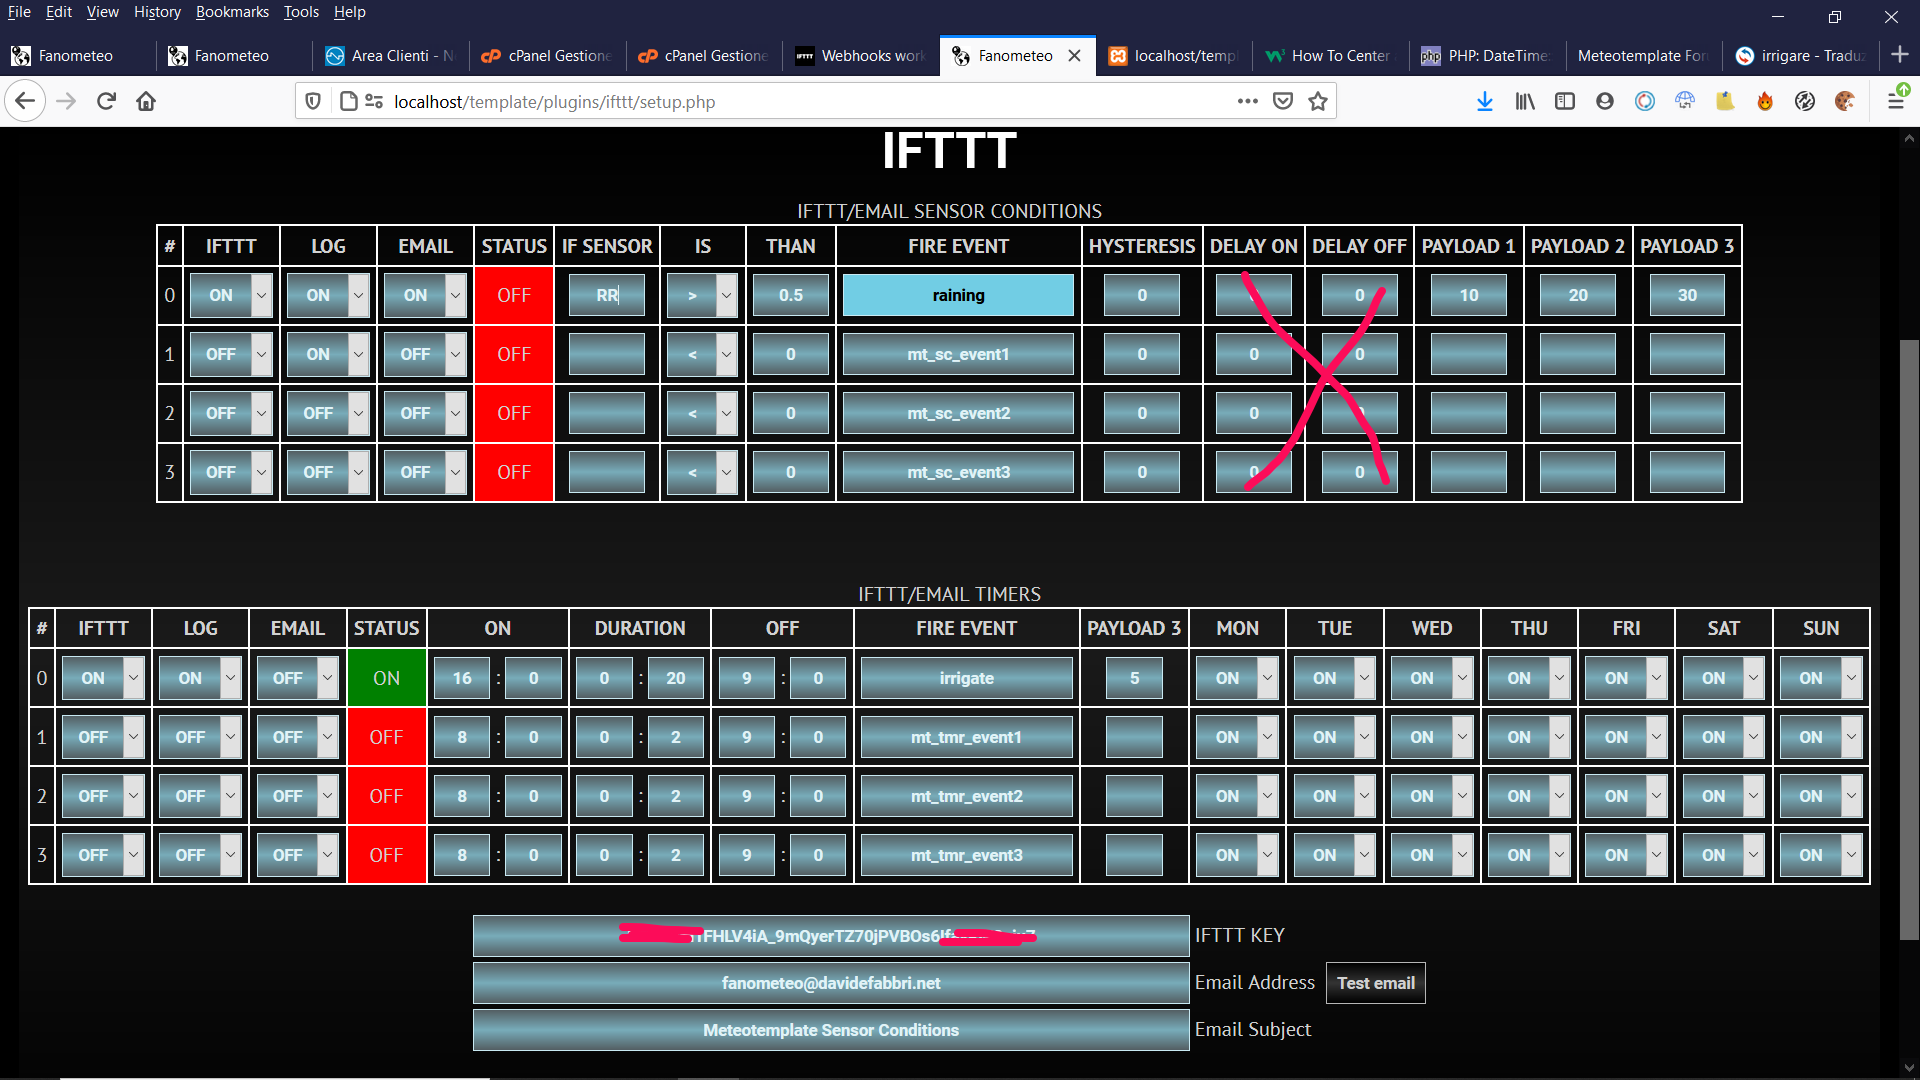Click the IFTTT KEY input field
The height and width of the screenshot is (1080, 1920).
click(x=831, y=936)
